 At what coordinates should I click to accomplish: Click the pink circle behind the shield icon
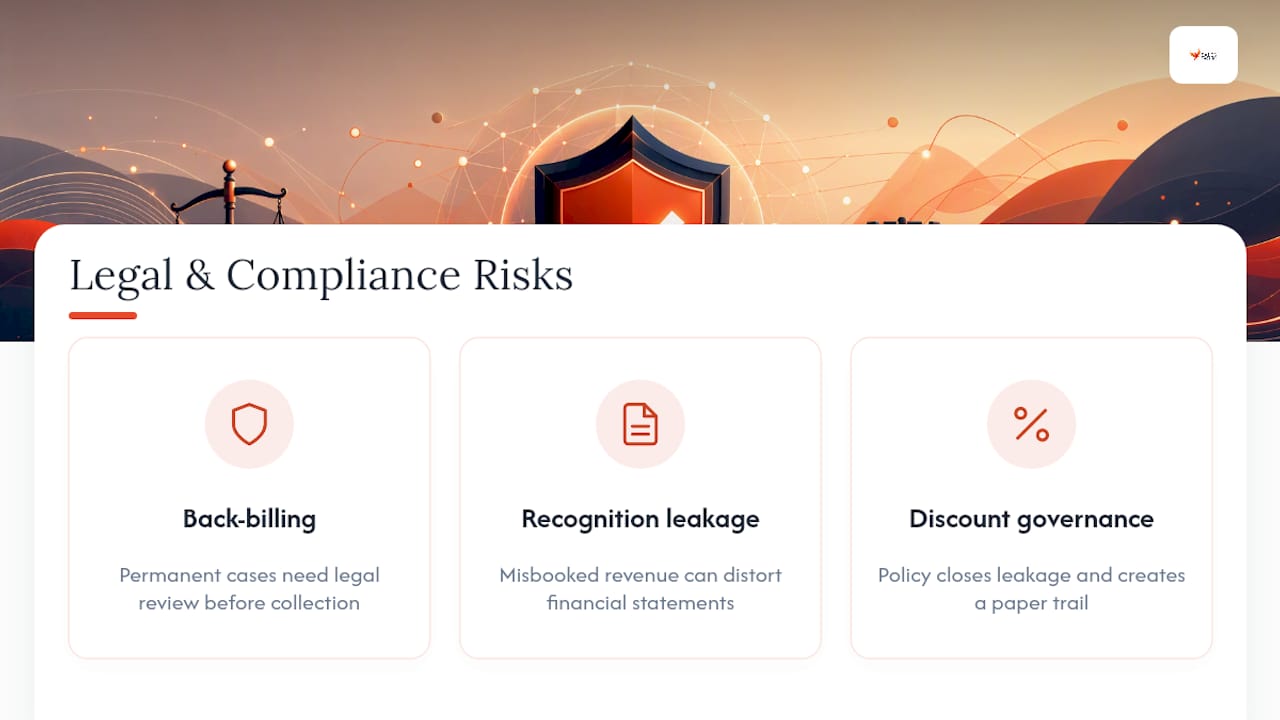tap(249, 424)
